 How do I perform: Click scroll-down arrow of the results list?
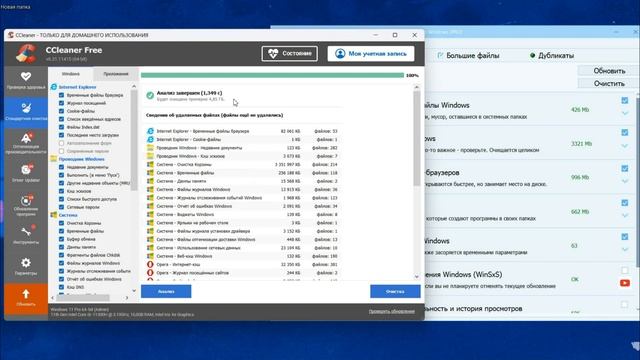(x=416, y=276)
